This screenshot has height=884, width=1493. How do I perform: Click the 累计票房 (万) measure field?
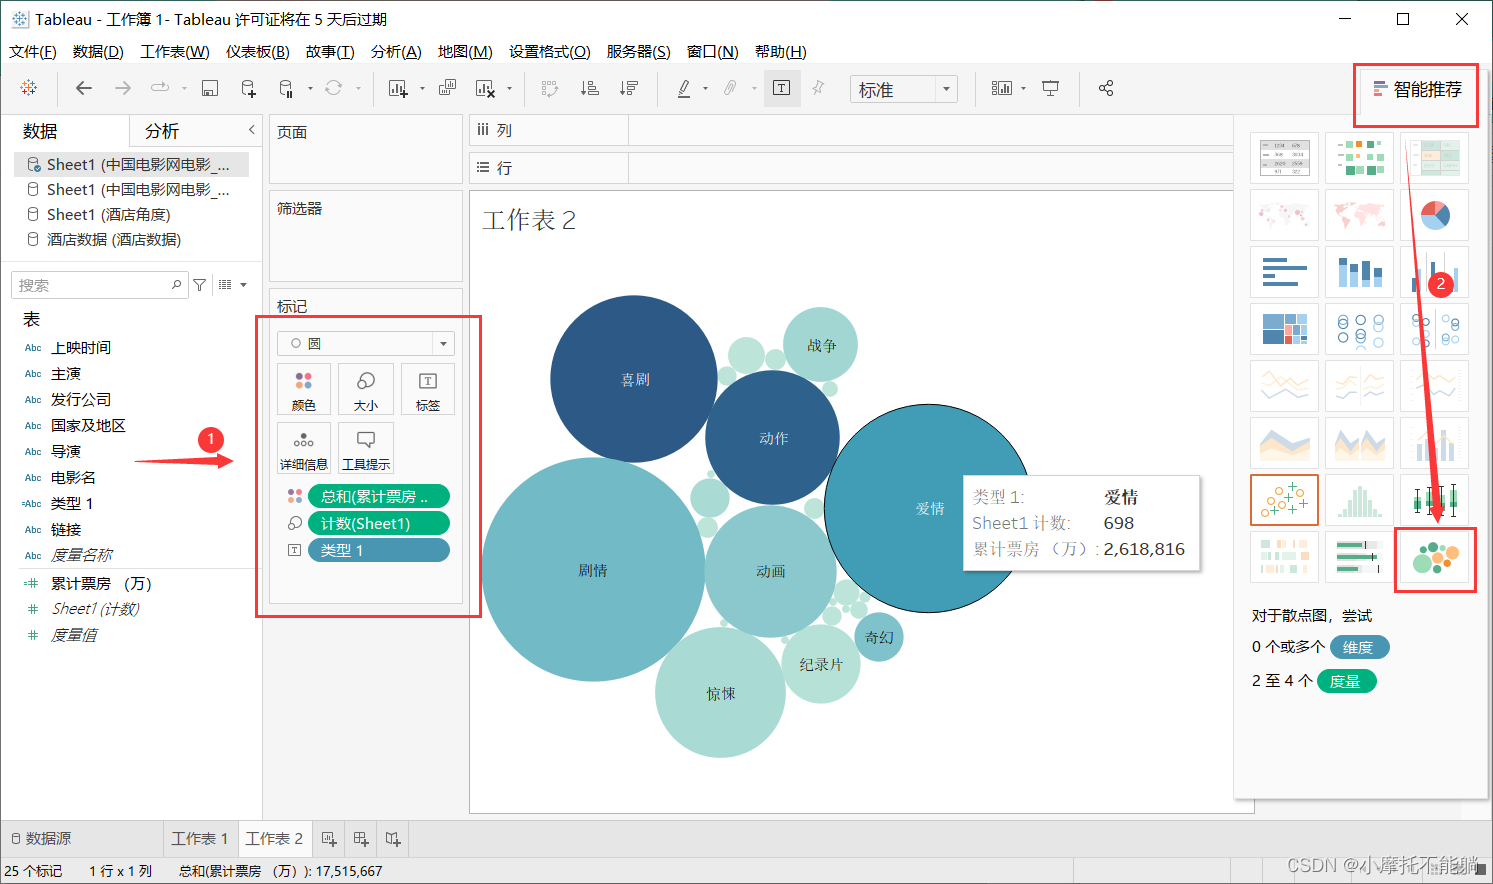[101, 584]
